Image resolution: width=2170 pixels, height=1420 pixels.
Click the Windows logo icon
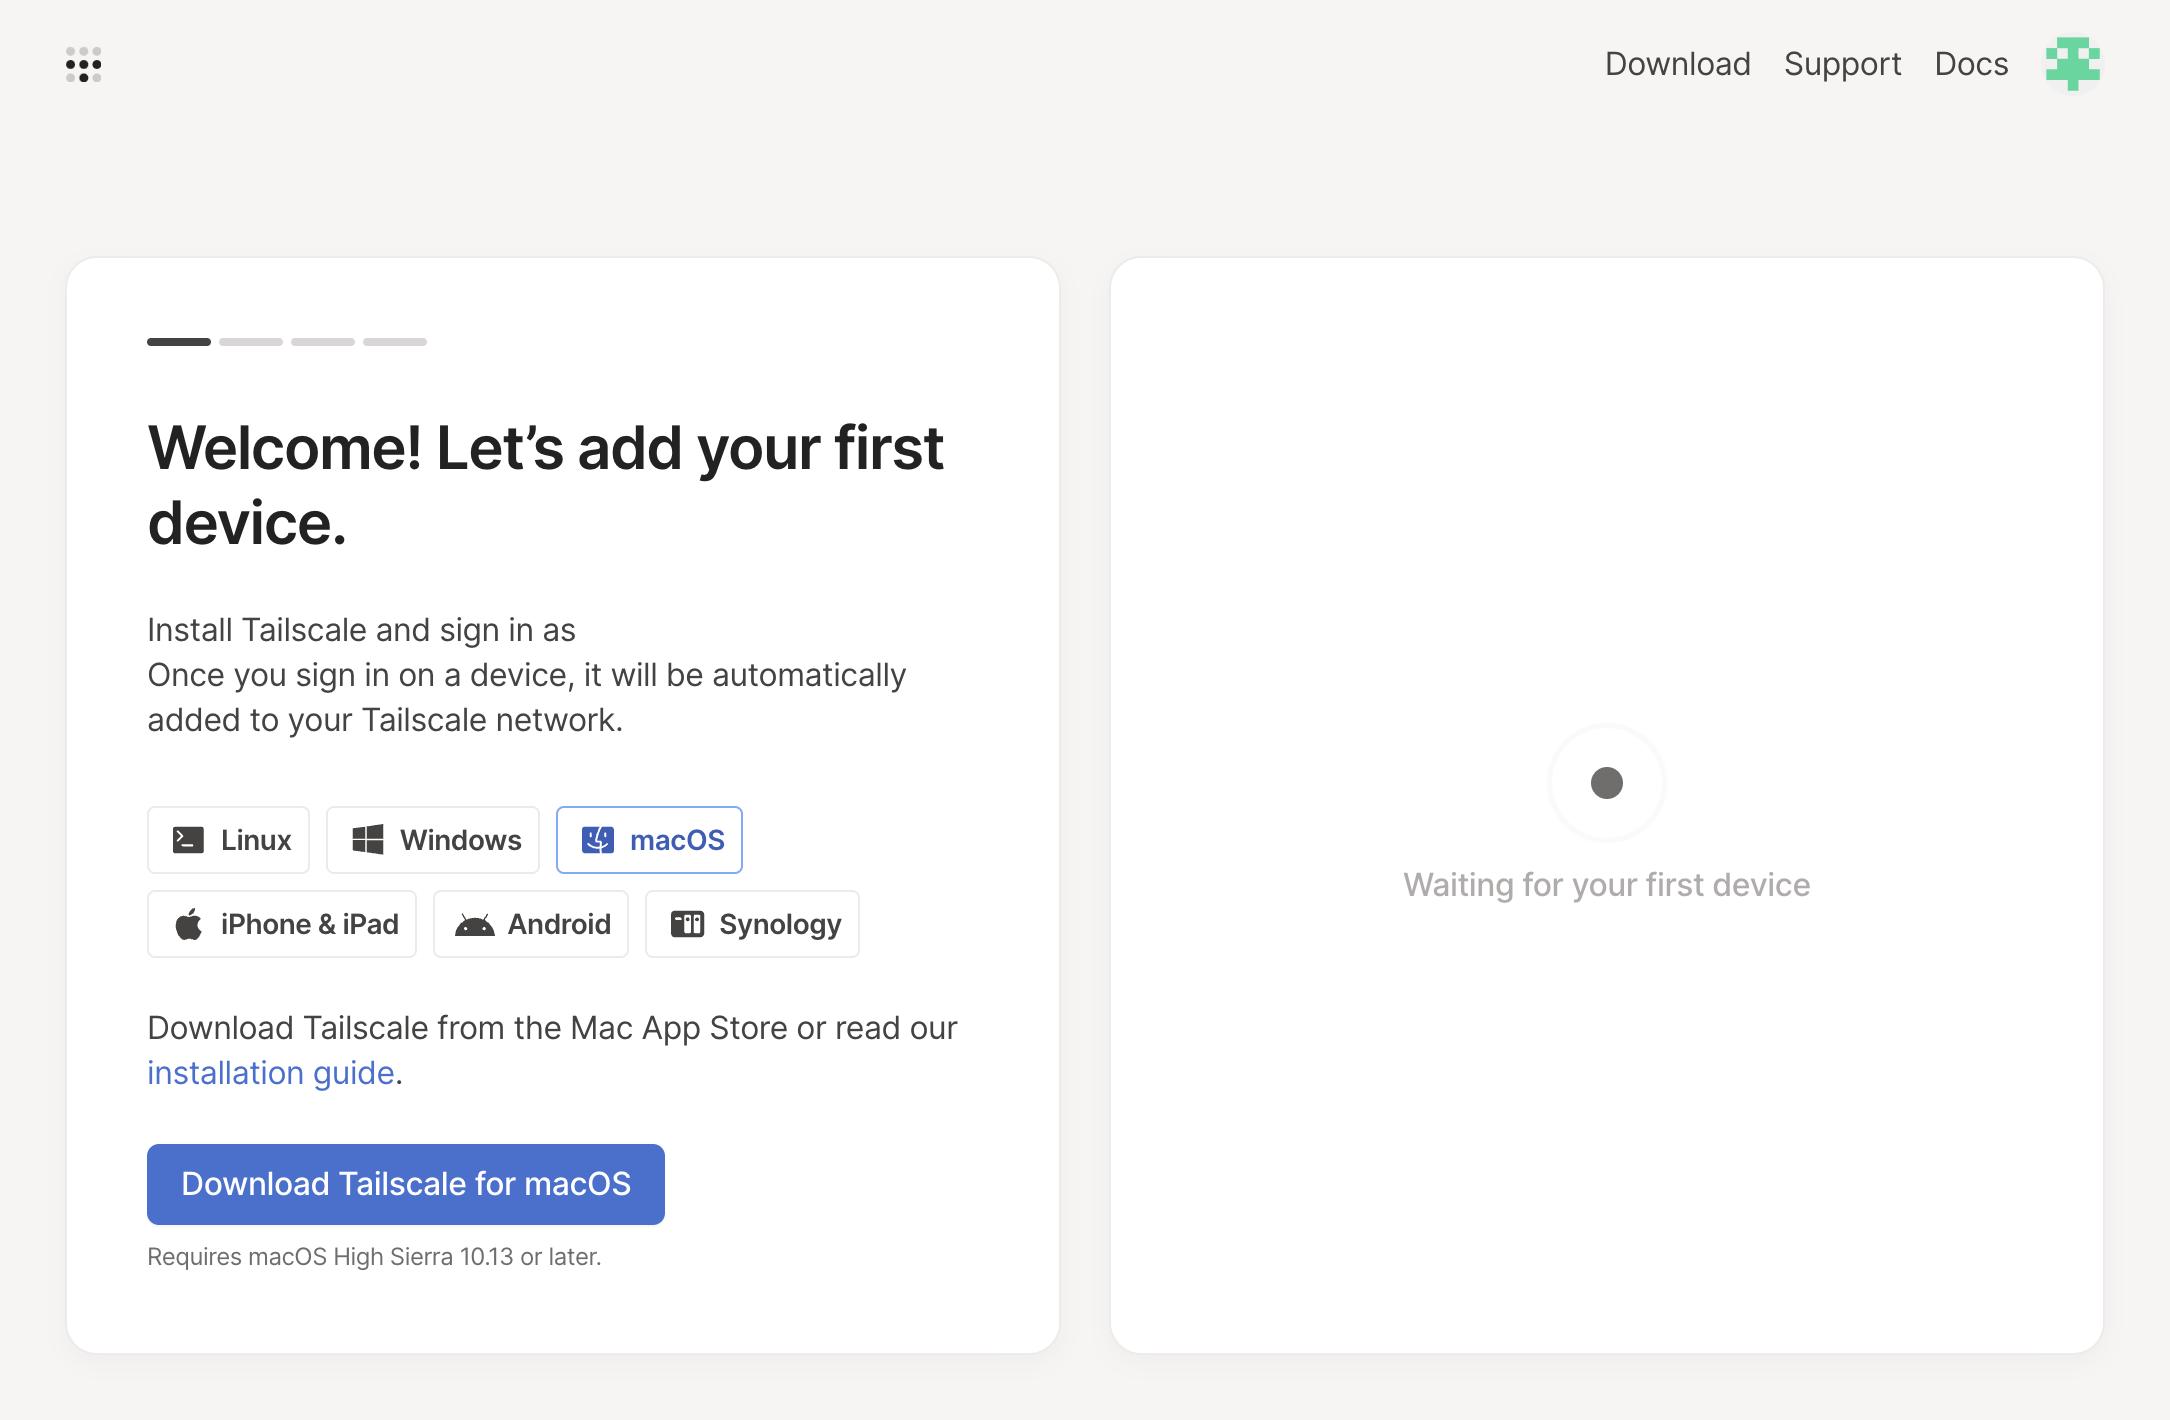[x=368, y=840]
